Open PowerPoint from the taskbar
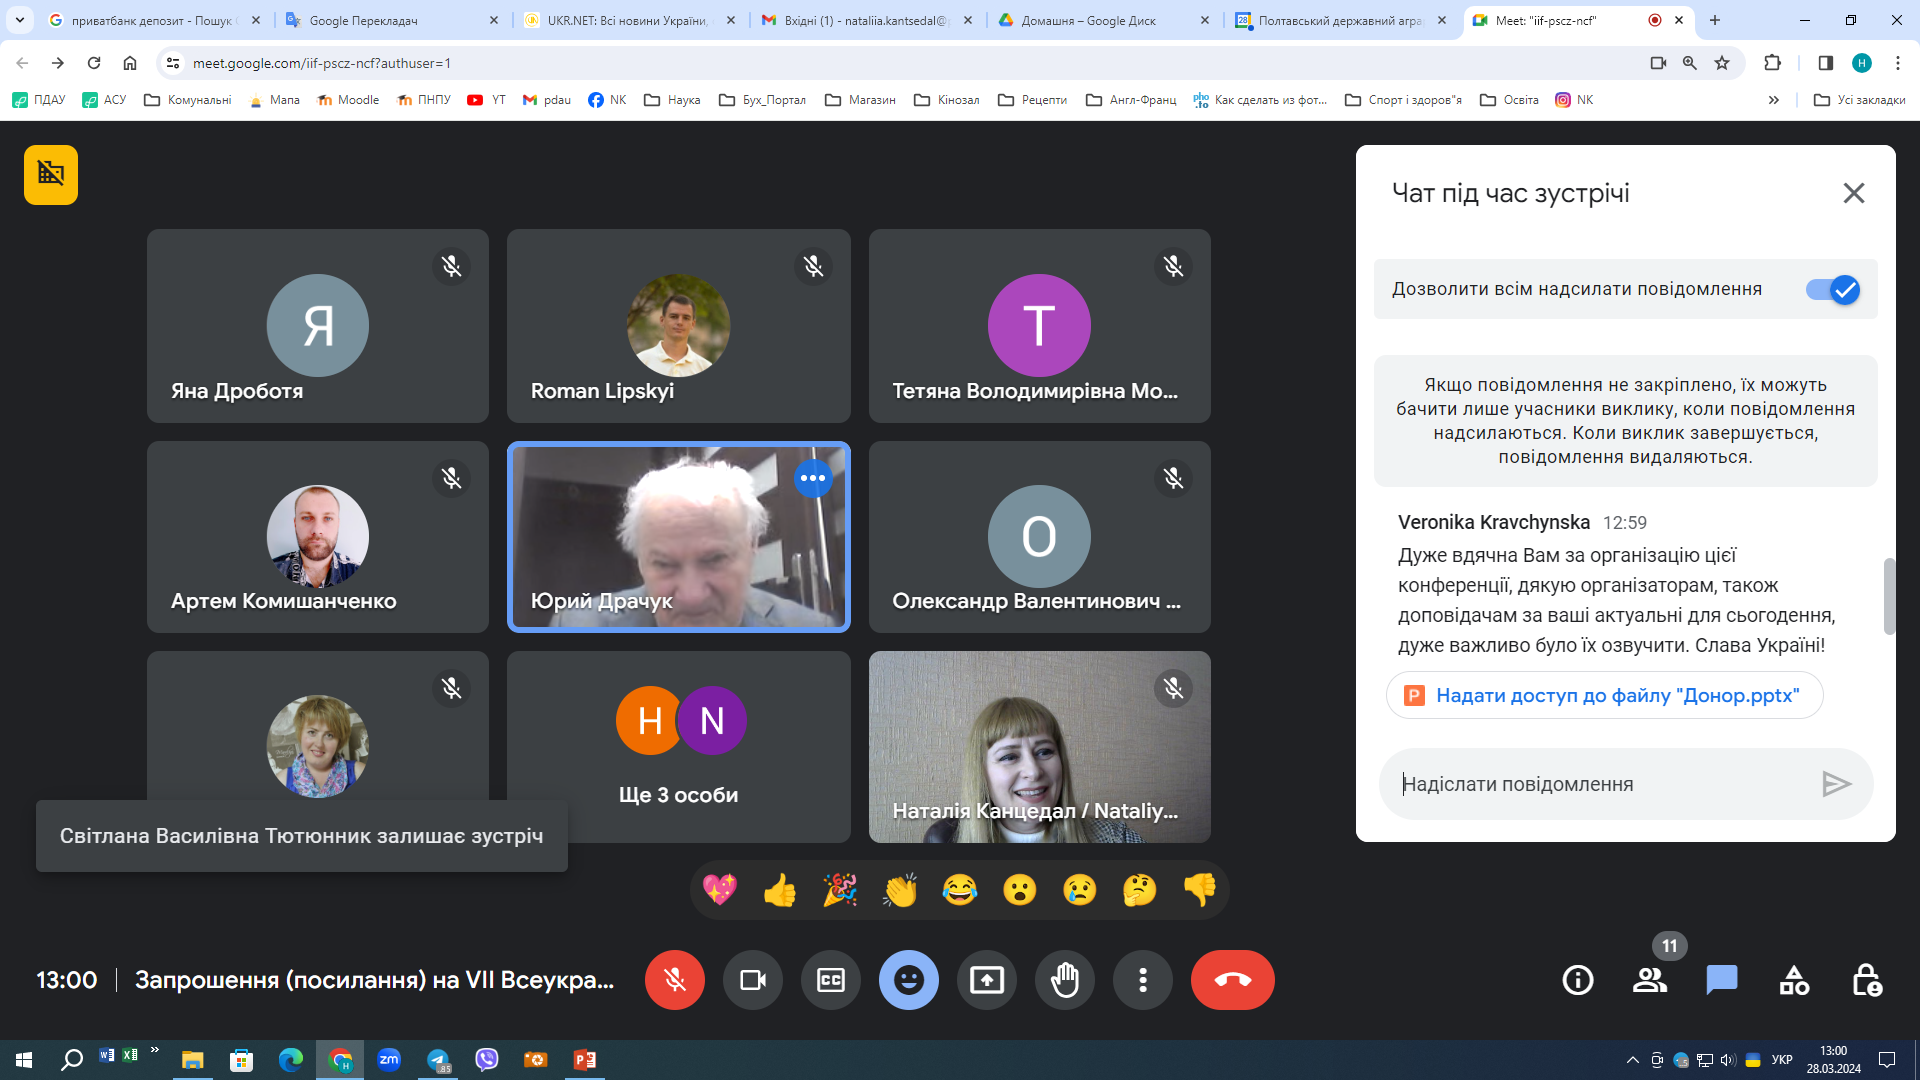The height and width of the screenshot is (1080, 1920). click(585, 1060)
